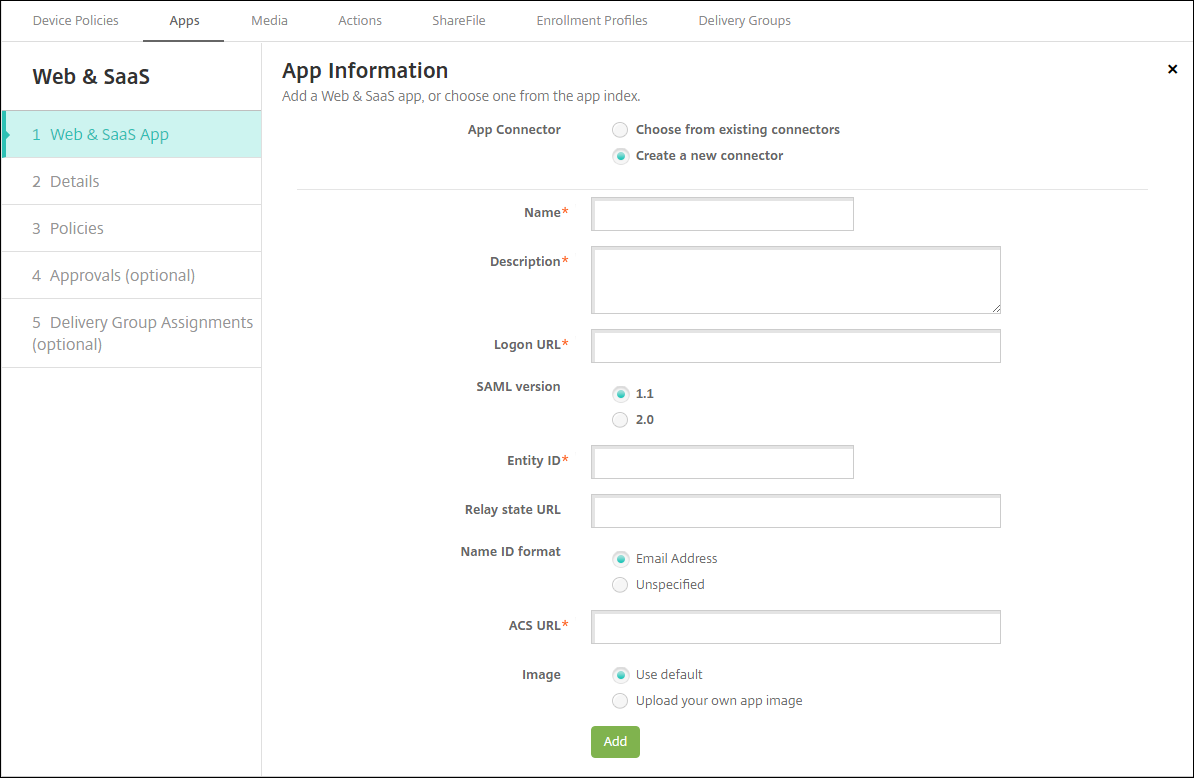The height and width of the screenshot is (778, 1194).
Task: Switch to the Device Policies tab
Action: [76, 20]
